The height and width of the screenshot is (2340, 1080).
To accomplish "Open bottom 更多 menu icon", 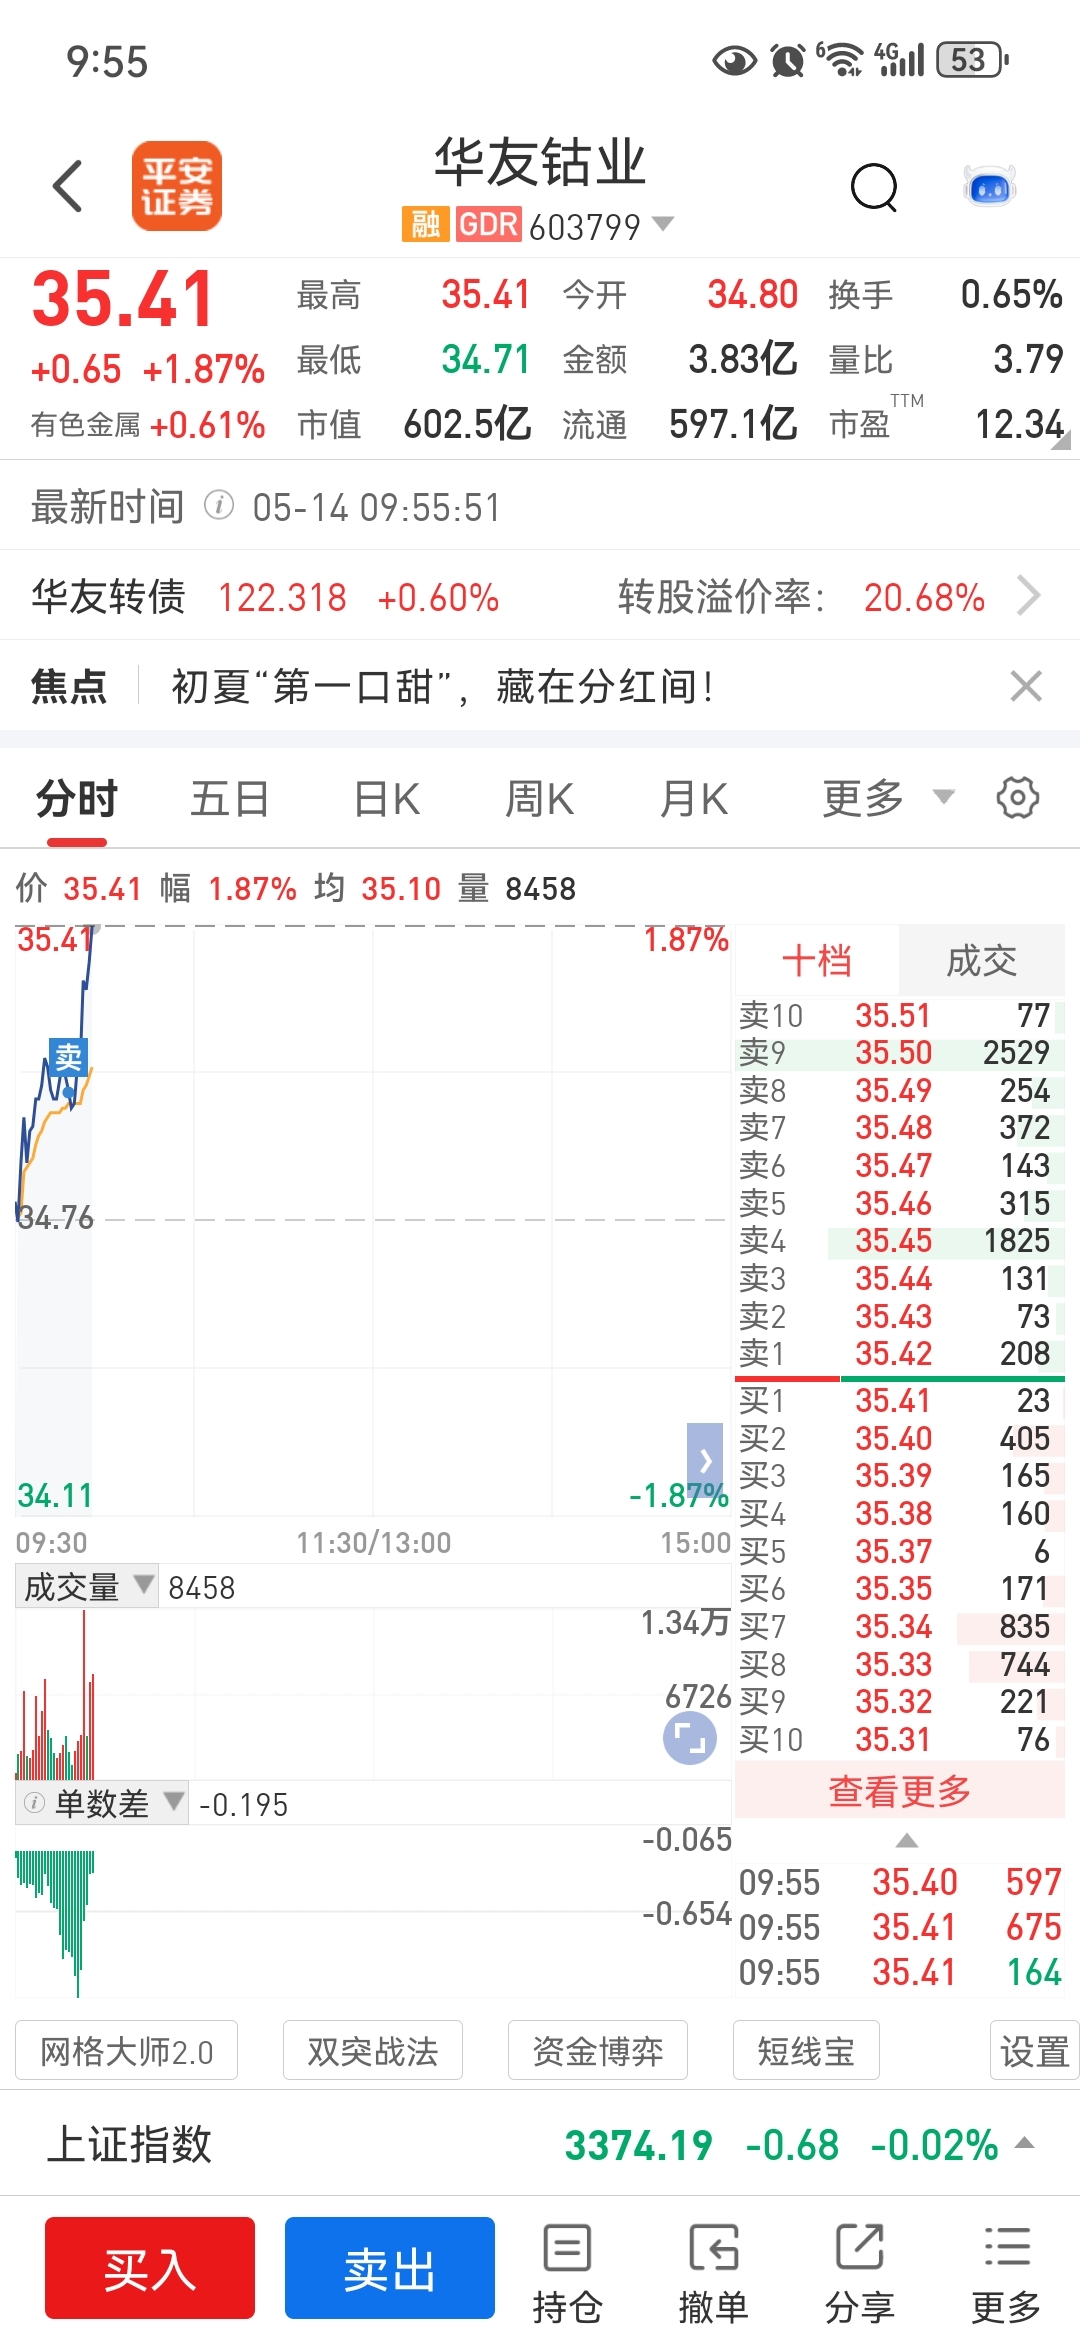I will click(x=1006, y=2273).
